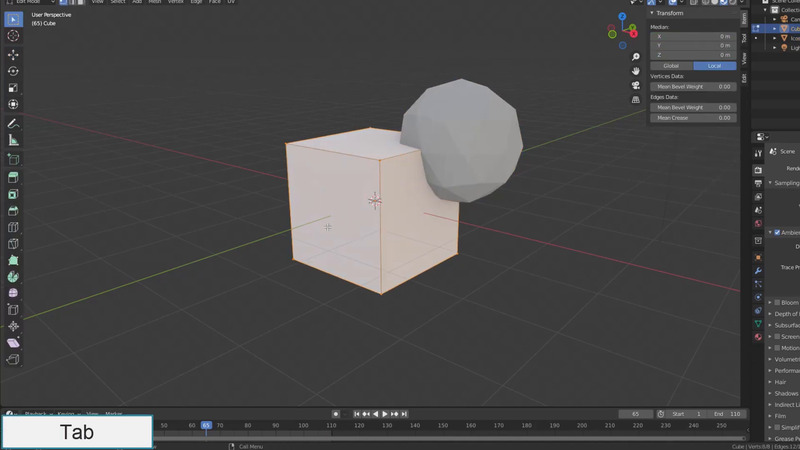Choose the Annotate pencil tool
Viewport: 800px width, 450px height.
pos(13,123)
